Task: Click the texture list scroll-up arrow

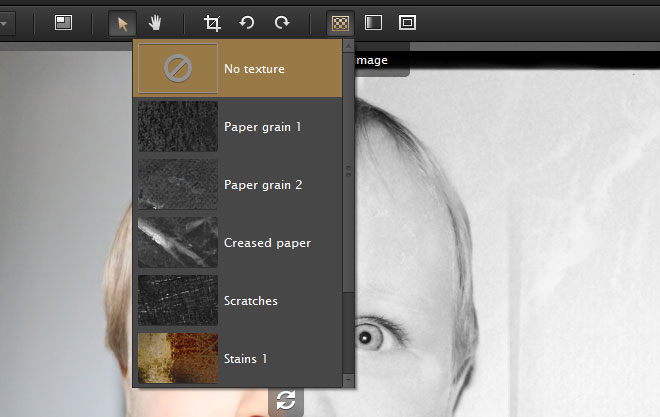Action: click(x=348, y=45)
